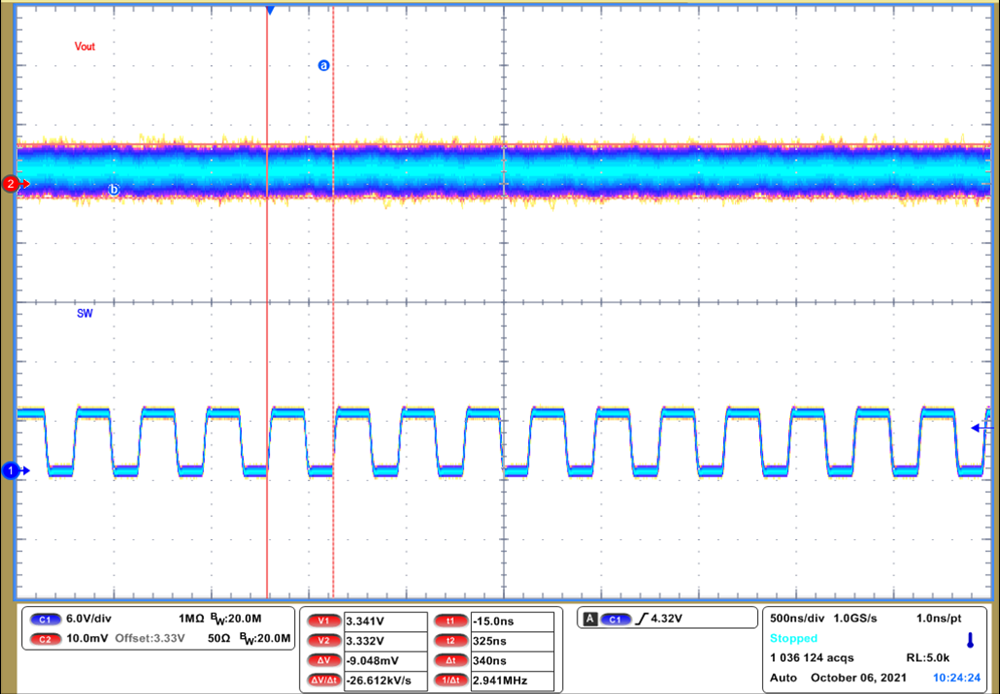Toggle the A trigger source indicator

591,618
